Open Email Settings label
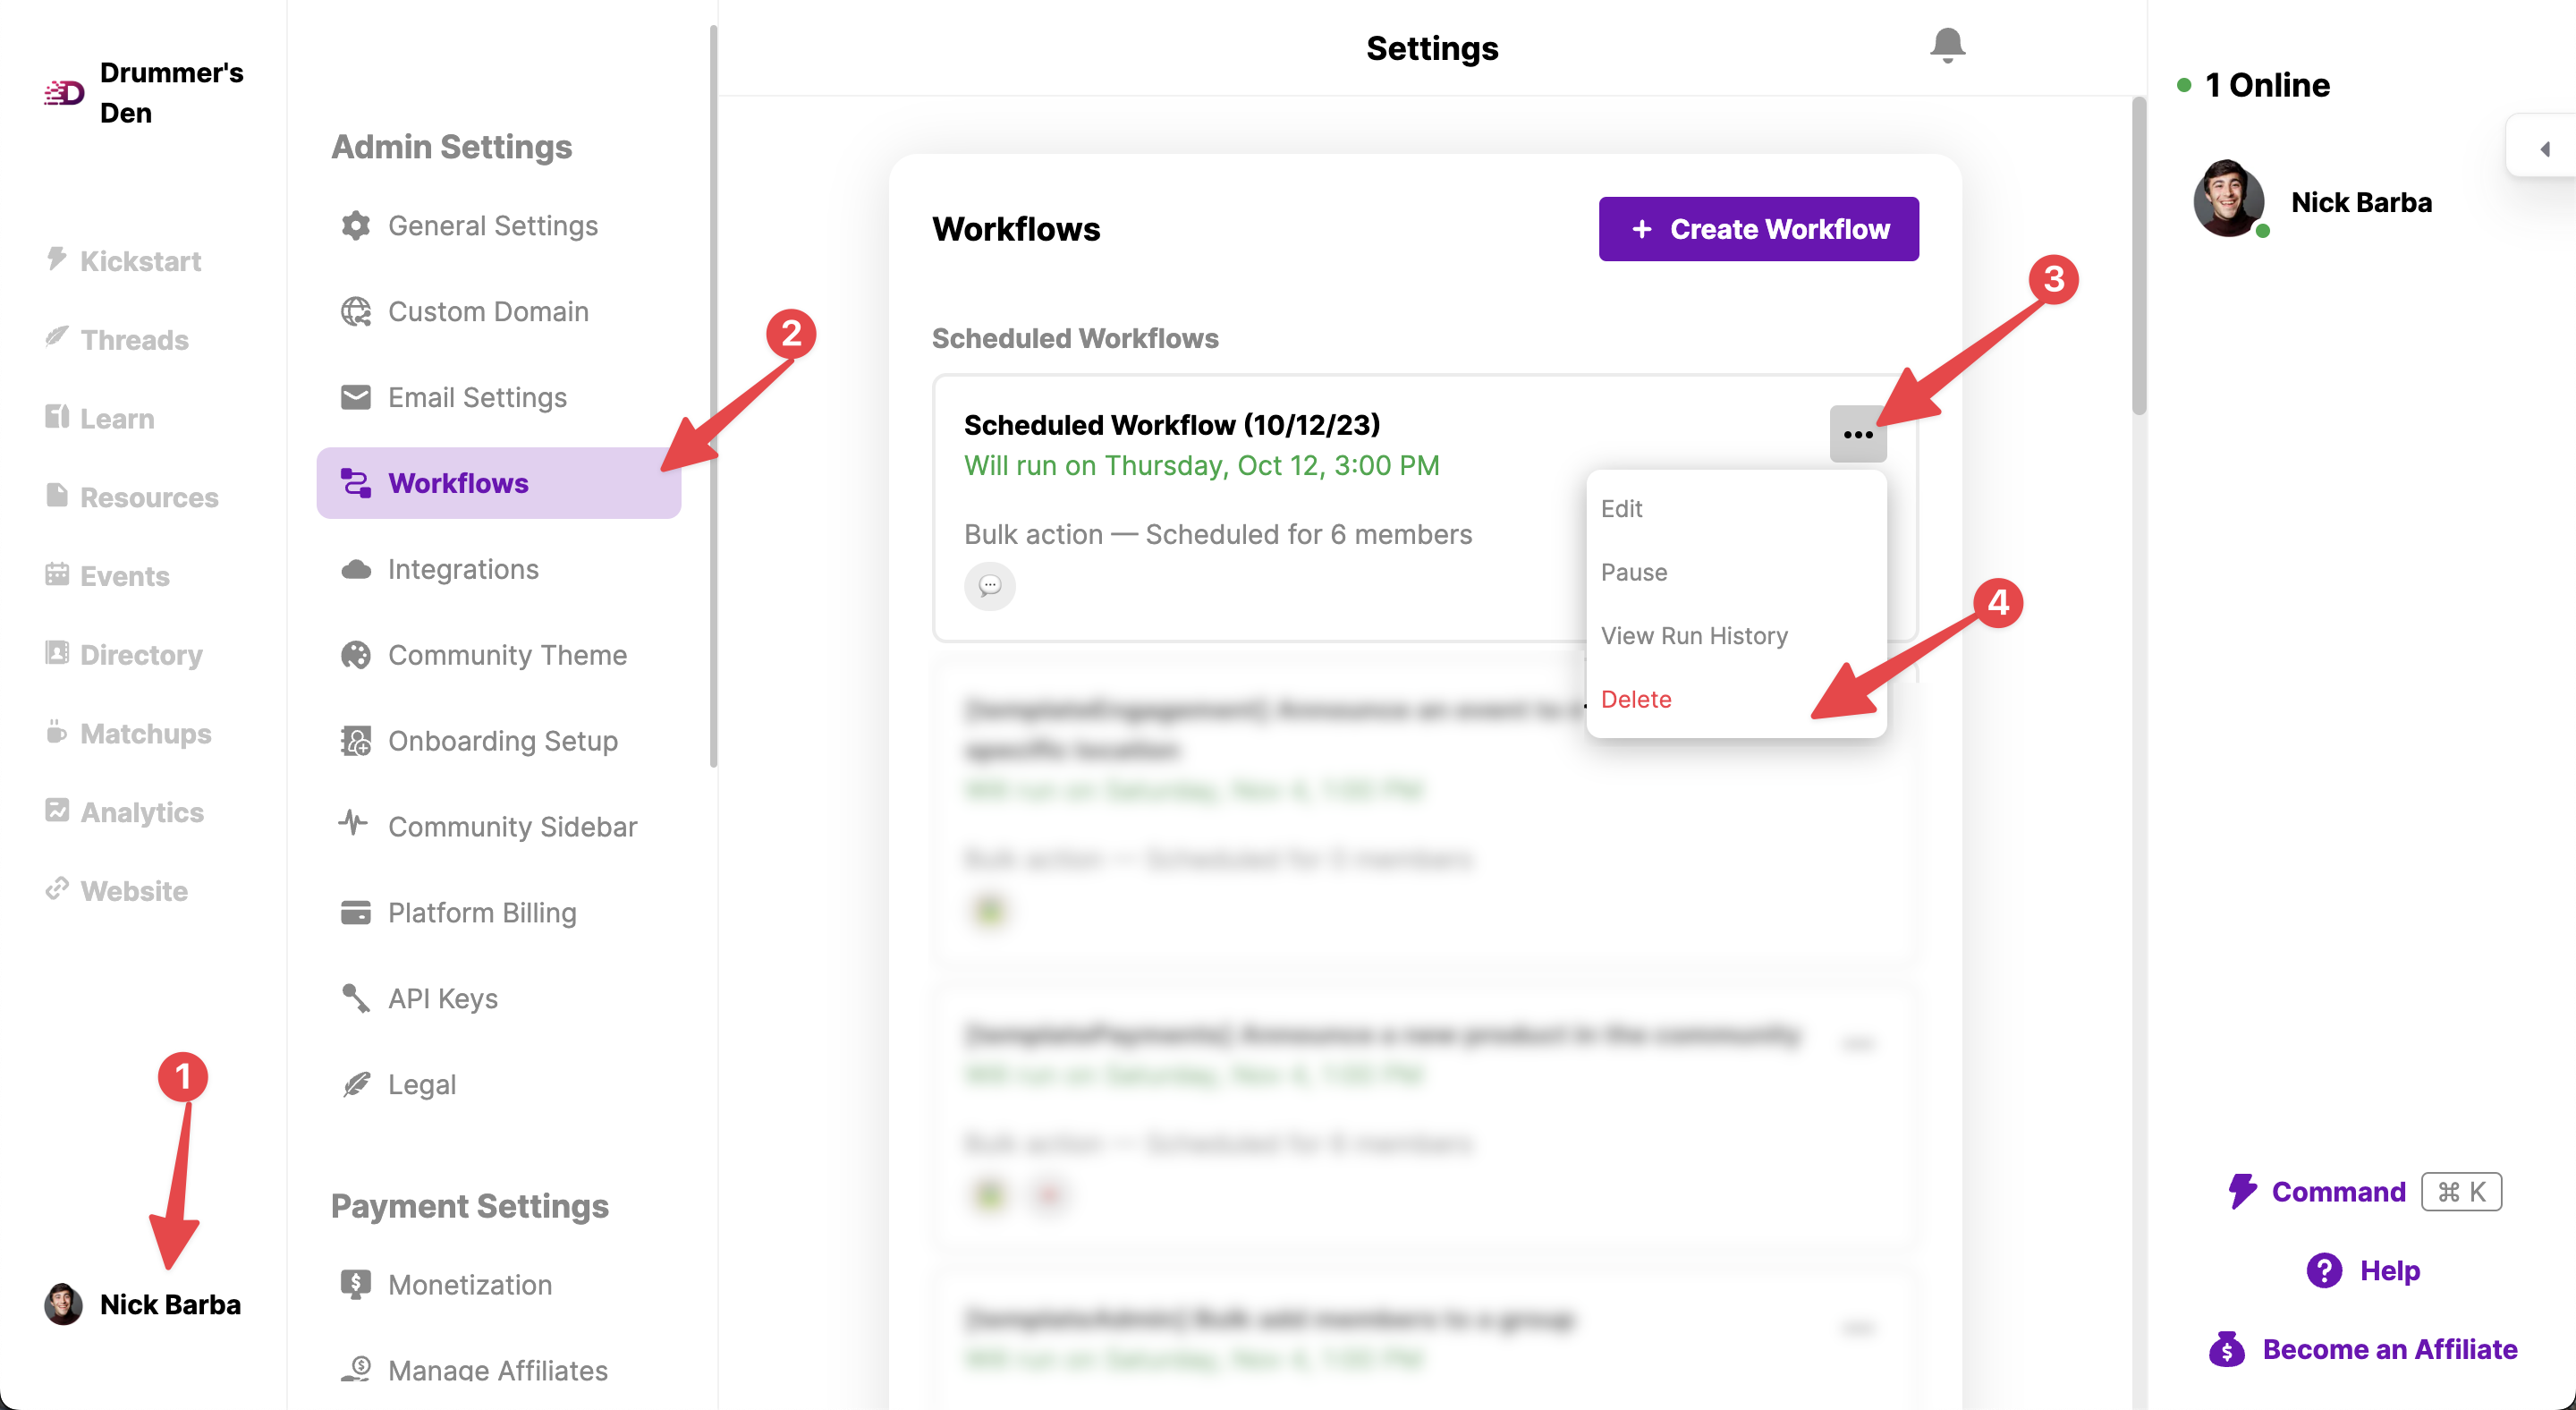 coord(477,398)
